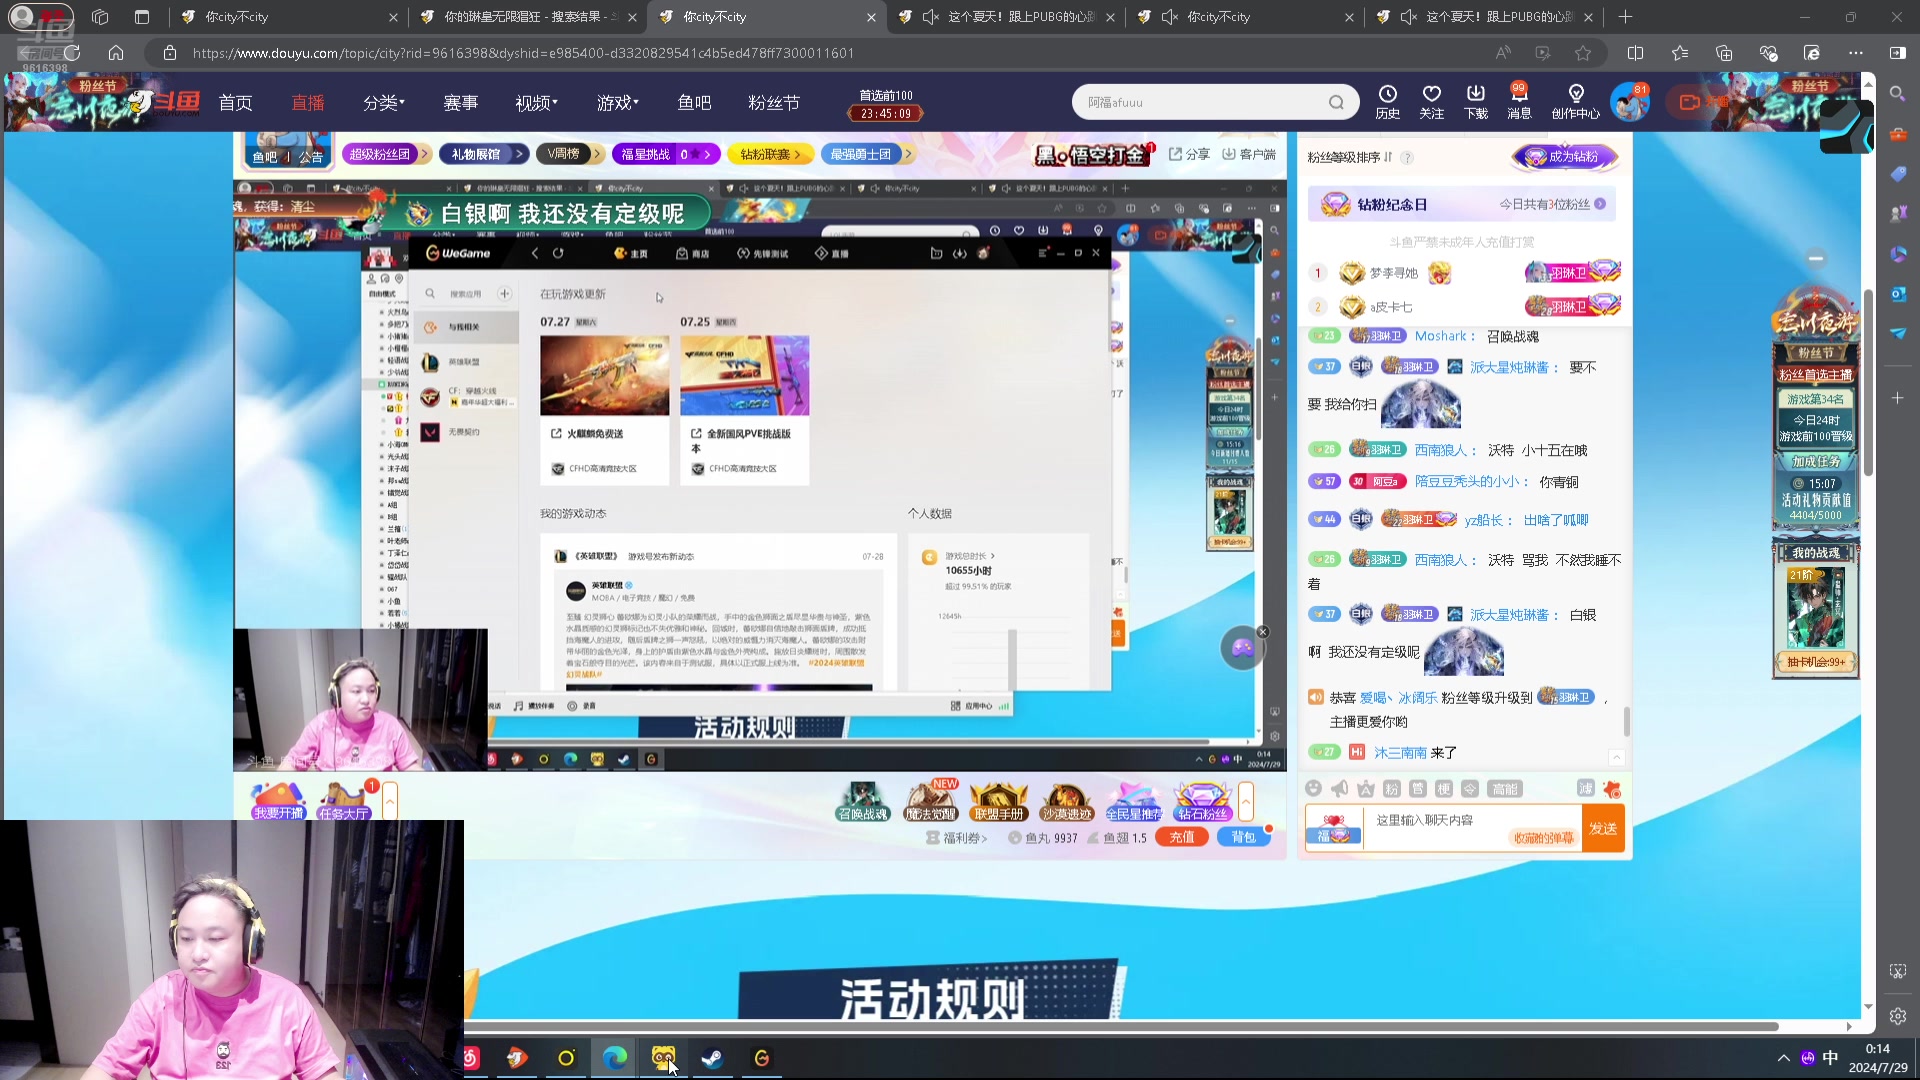This screenshot has width=1920, height=1080.
Task: Go to 鱼吧 in Douyu navigation
Action: [694, 102]
